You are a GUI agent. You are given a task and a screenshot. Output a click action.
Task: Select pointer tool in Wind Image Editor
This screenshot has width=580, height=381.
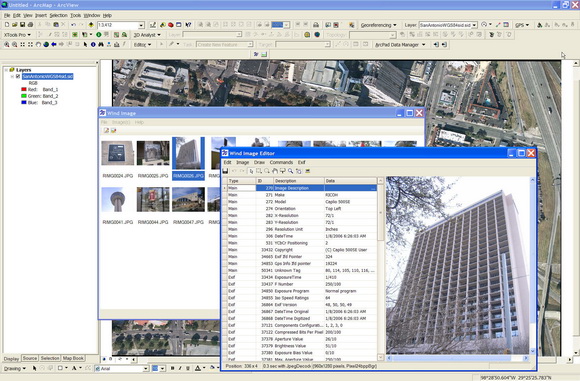pyautogui.click(x=251, y=171)
